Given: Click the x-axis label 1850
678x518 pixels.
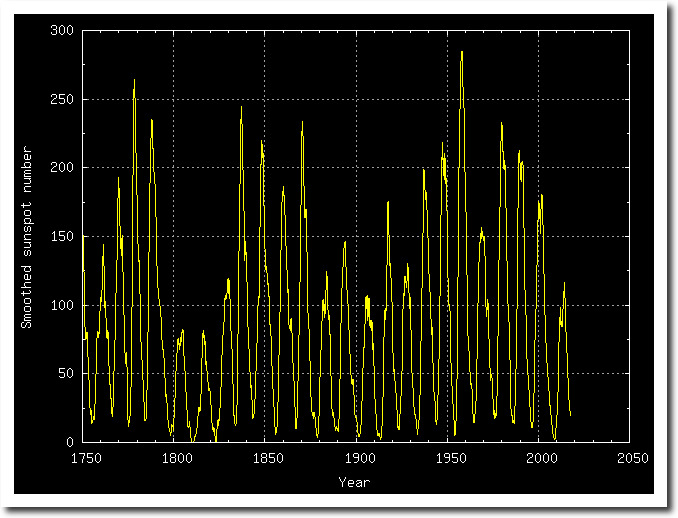Looking at the screenshot, I should point(268,458).
